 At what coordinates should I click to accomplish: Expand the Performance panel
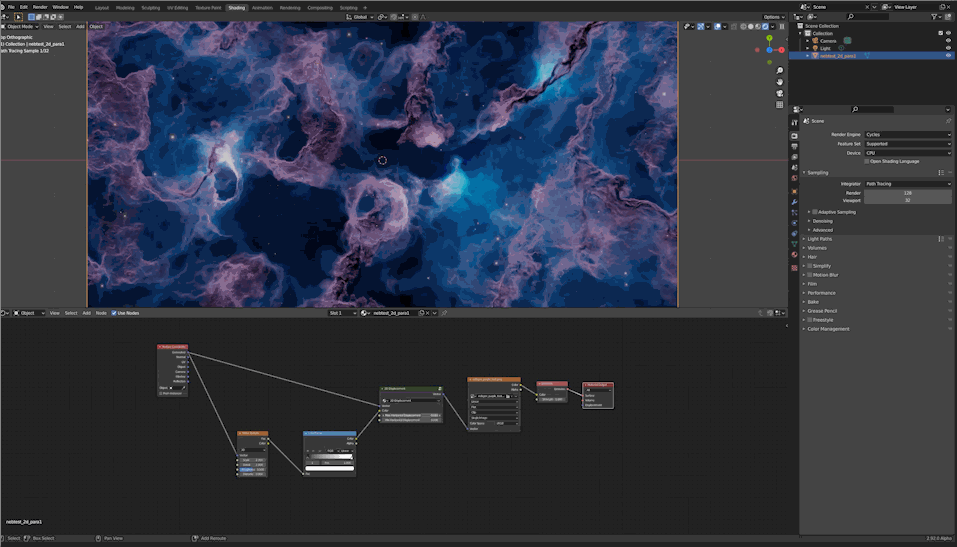pyautogui.click(x=821, y=292)
